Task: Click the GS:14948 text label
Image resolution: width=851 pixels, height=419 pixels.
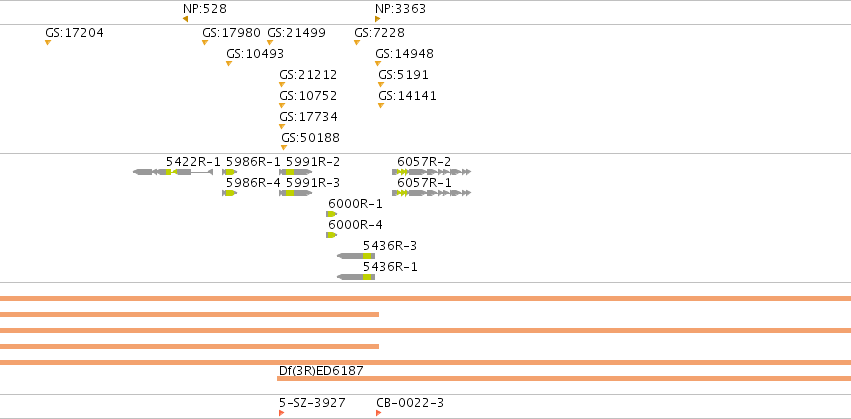Action: 404,54
